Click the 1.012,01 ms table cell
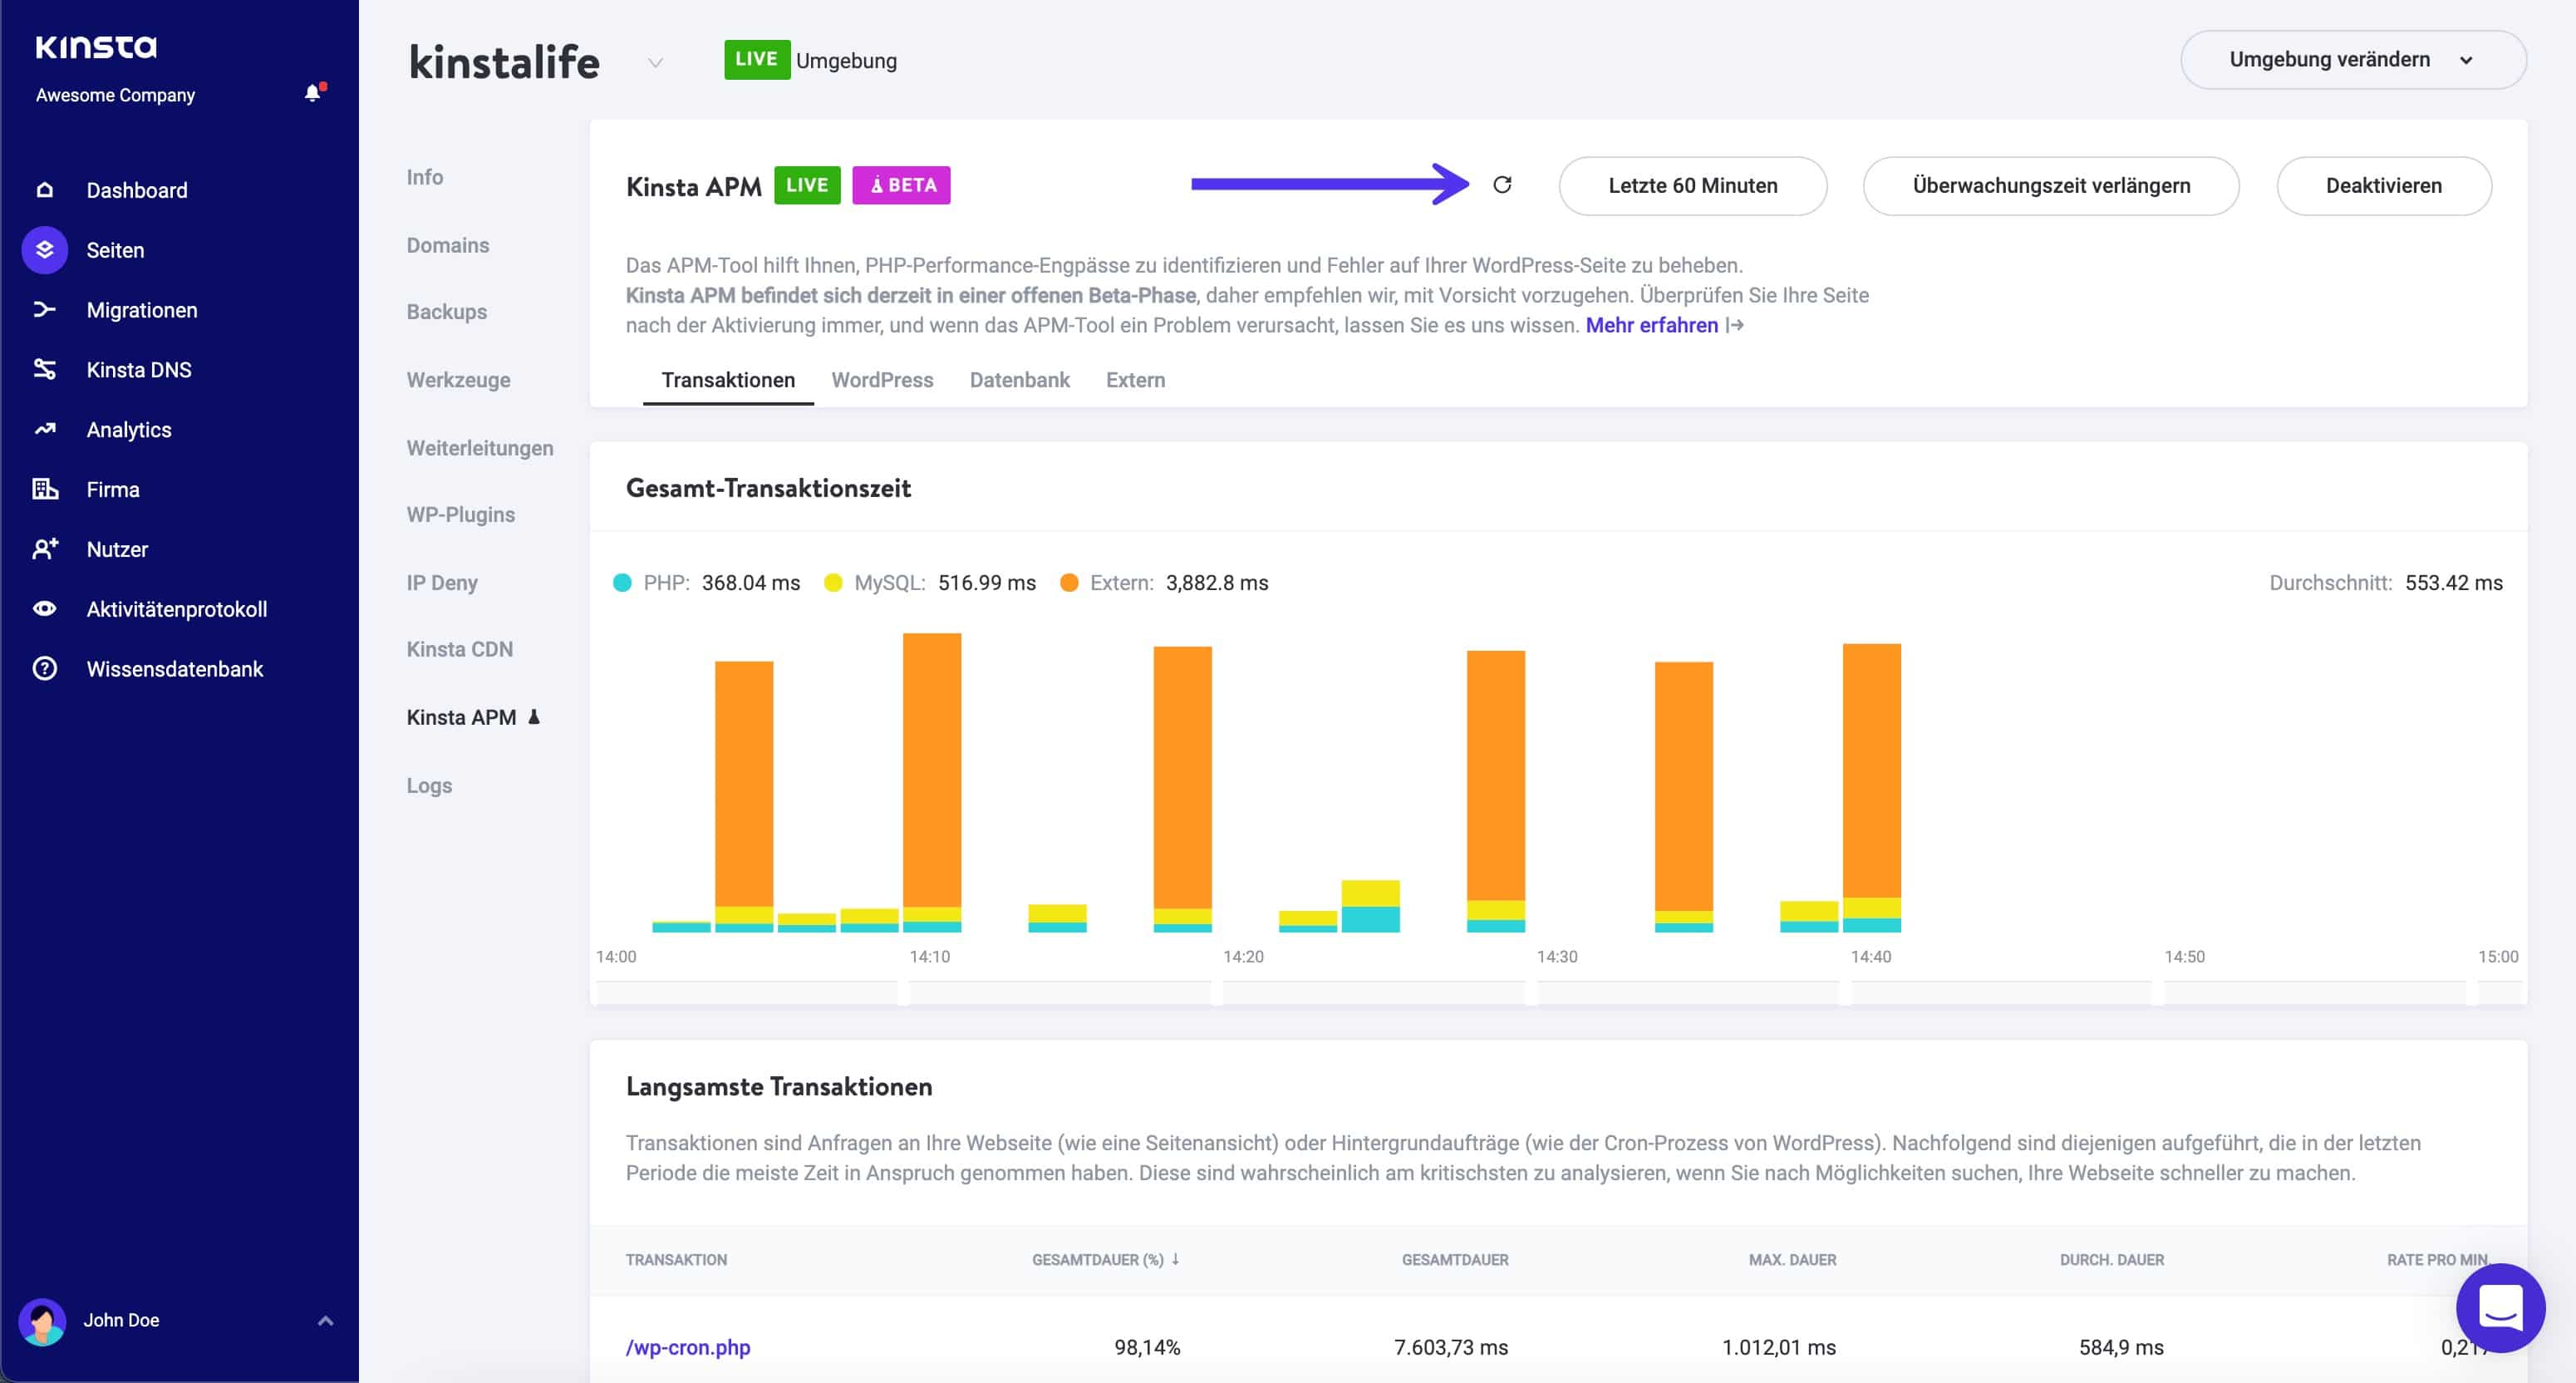Image resolution: width=2576 pixels, height=1383 pixels. [1778, 1347]
